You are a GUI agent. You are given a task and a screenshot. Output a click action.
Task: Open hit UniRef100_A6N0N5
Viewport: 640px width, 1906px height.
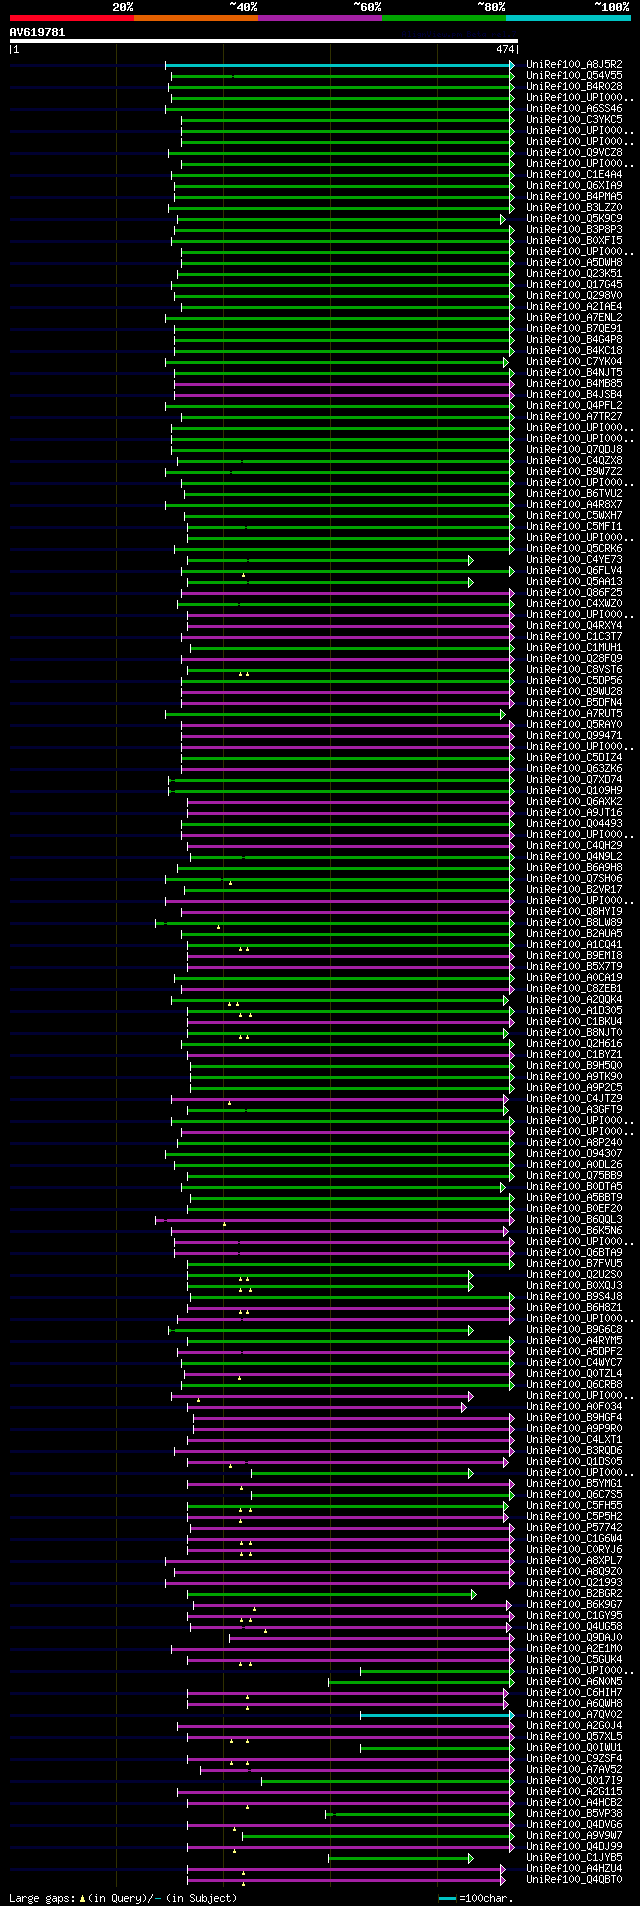575,1682
